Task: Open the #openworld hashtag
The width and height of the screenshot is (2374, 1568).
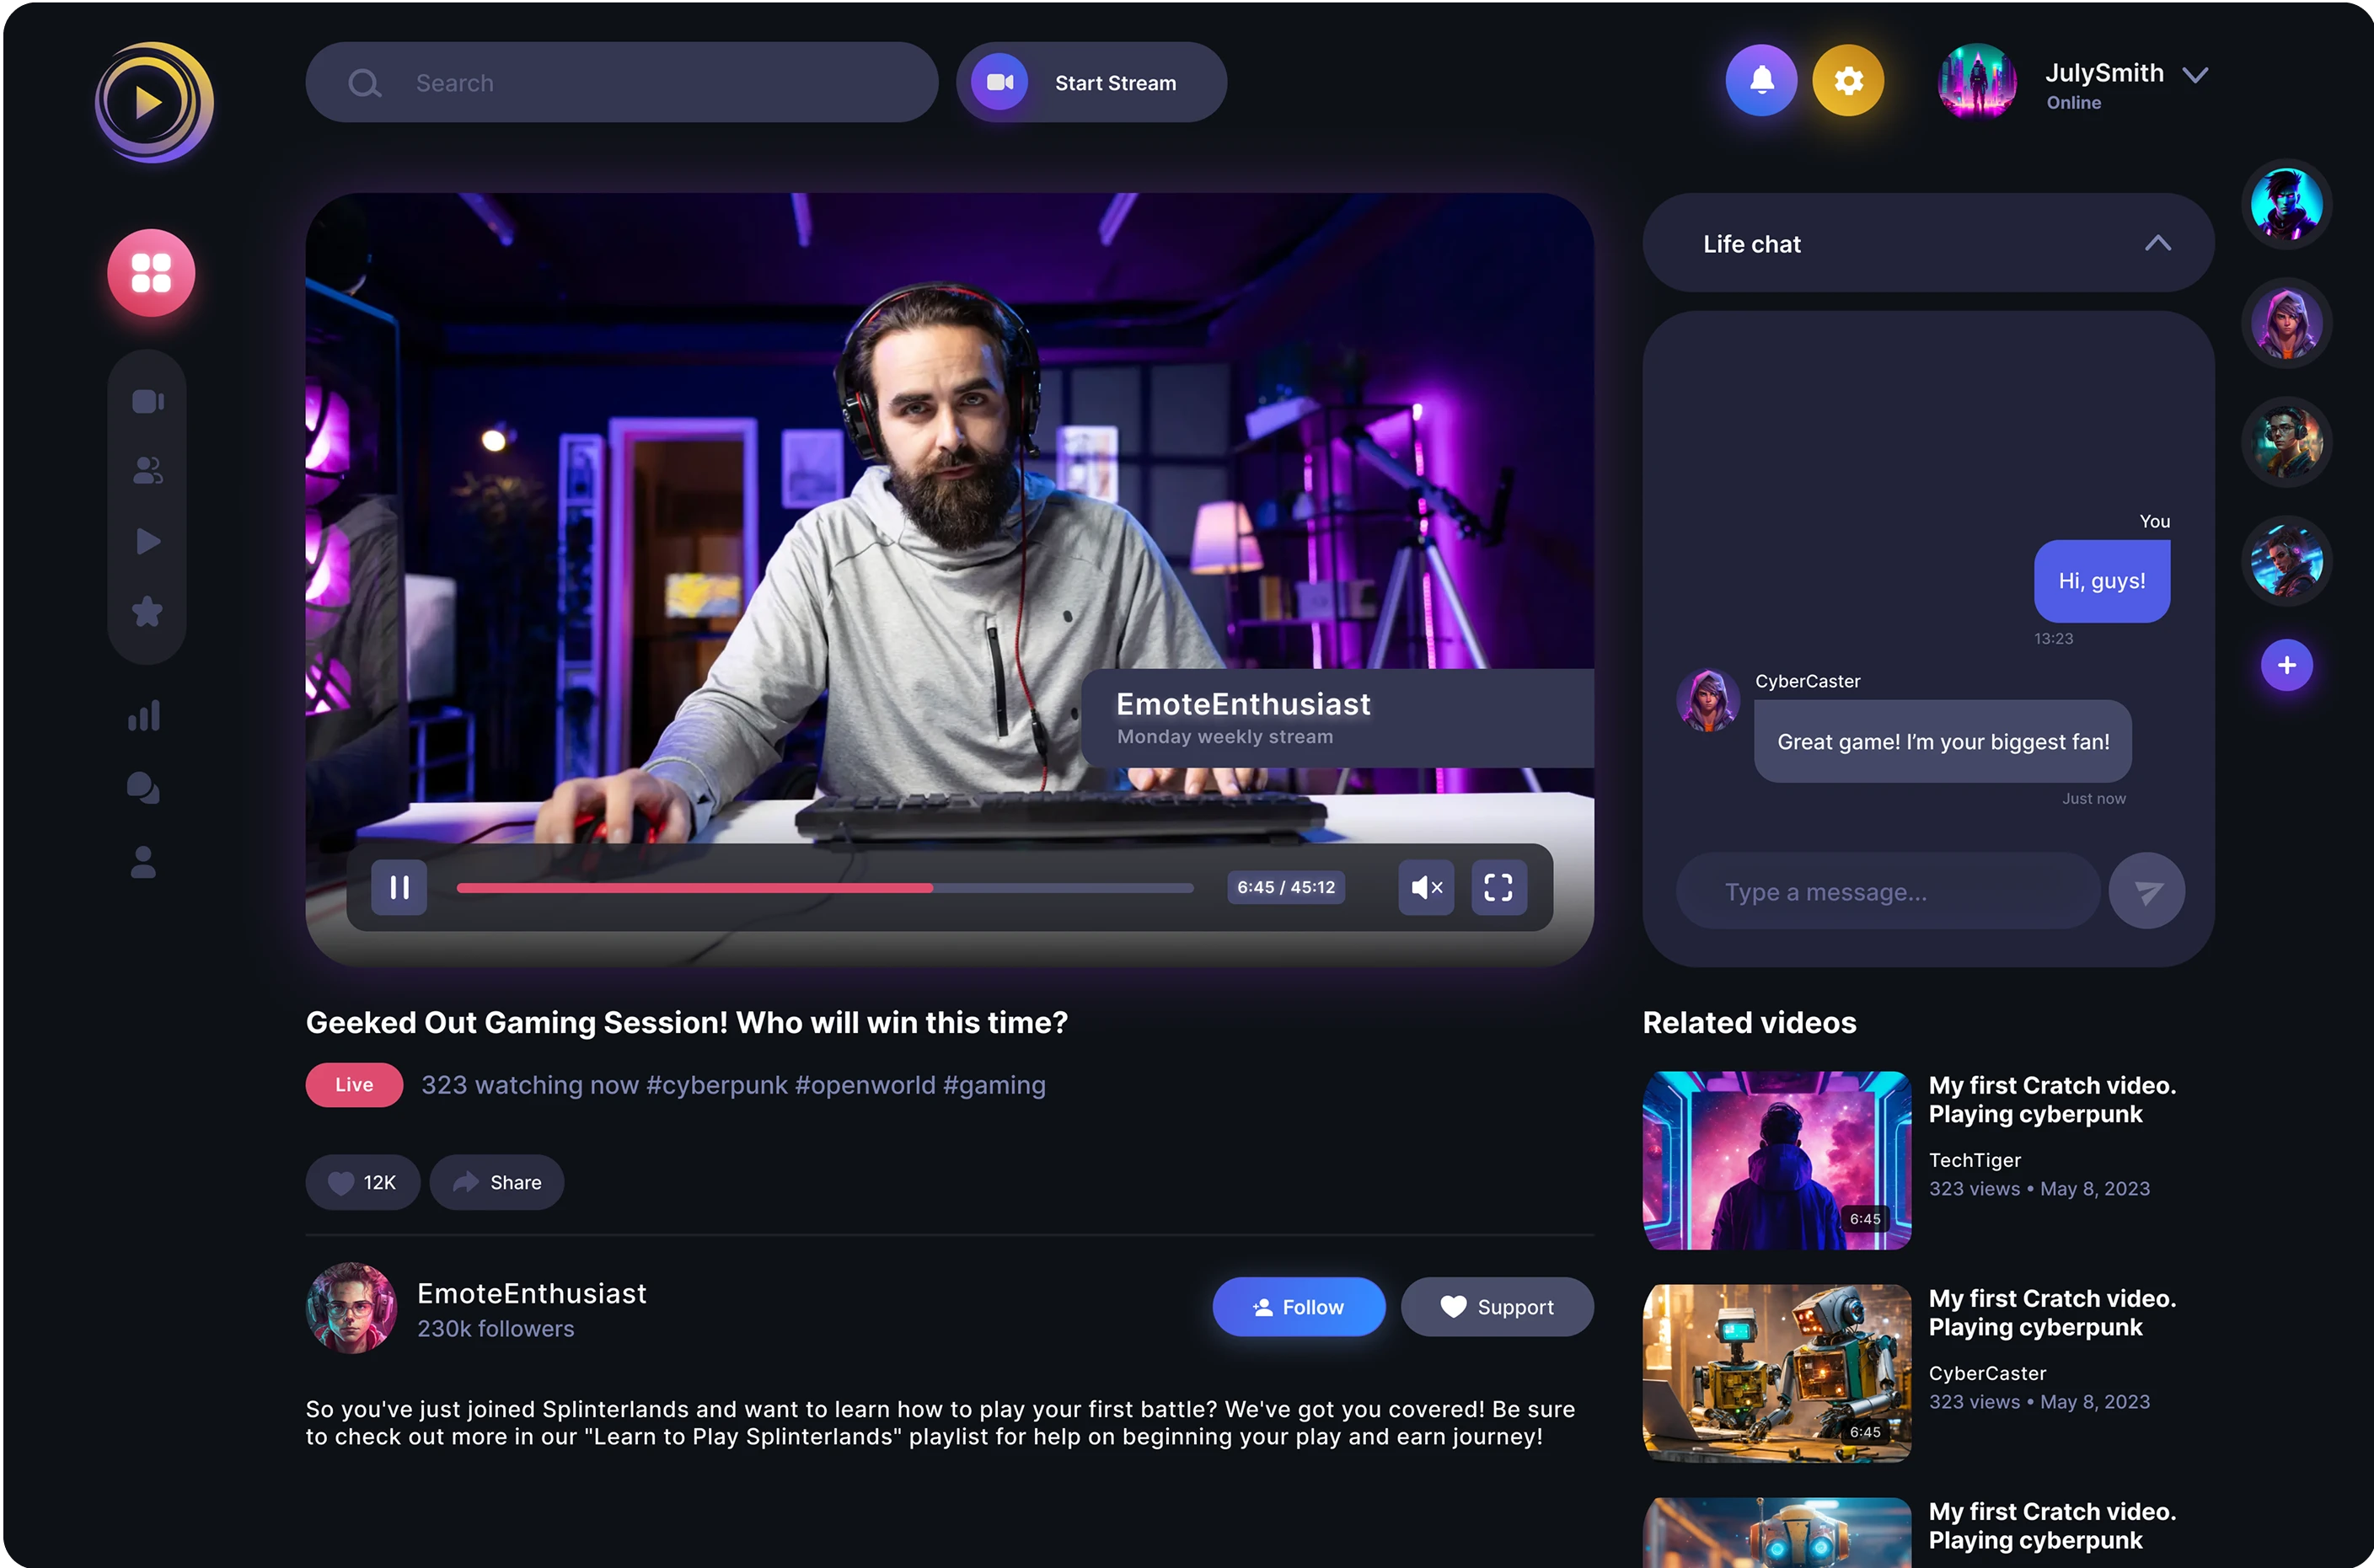Action: 865,1085
